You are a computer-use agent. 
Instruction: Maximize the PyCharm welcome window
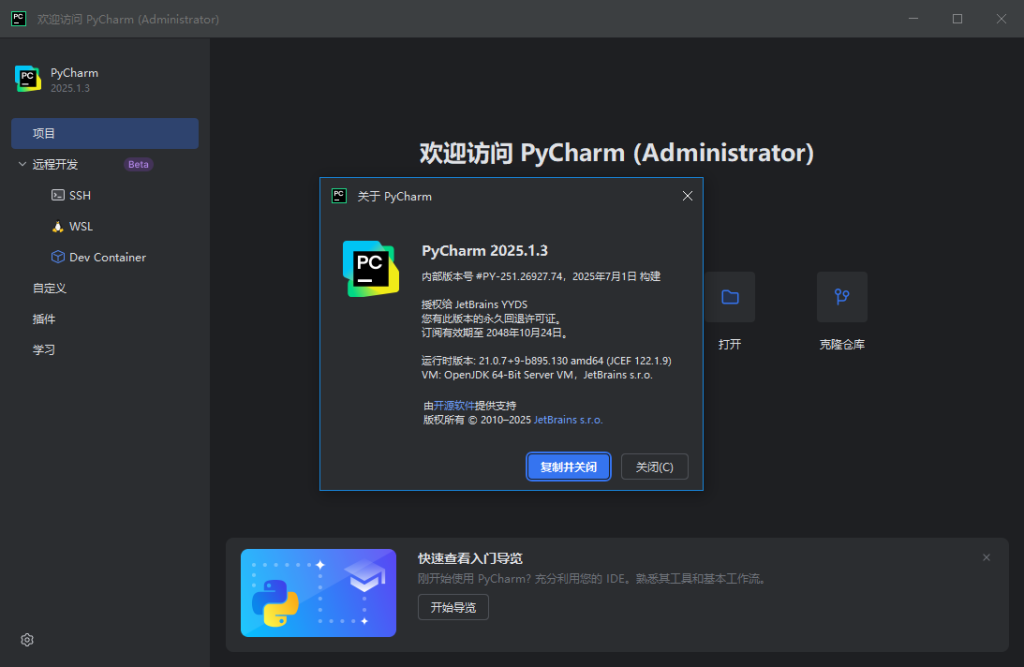tap(957, 19)
